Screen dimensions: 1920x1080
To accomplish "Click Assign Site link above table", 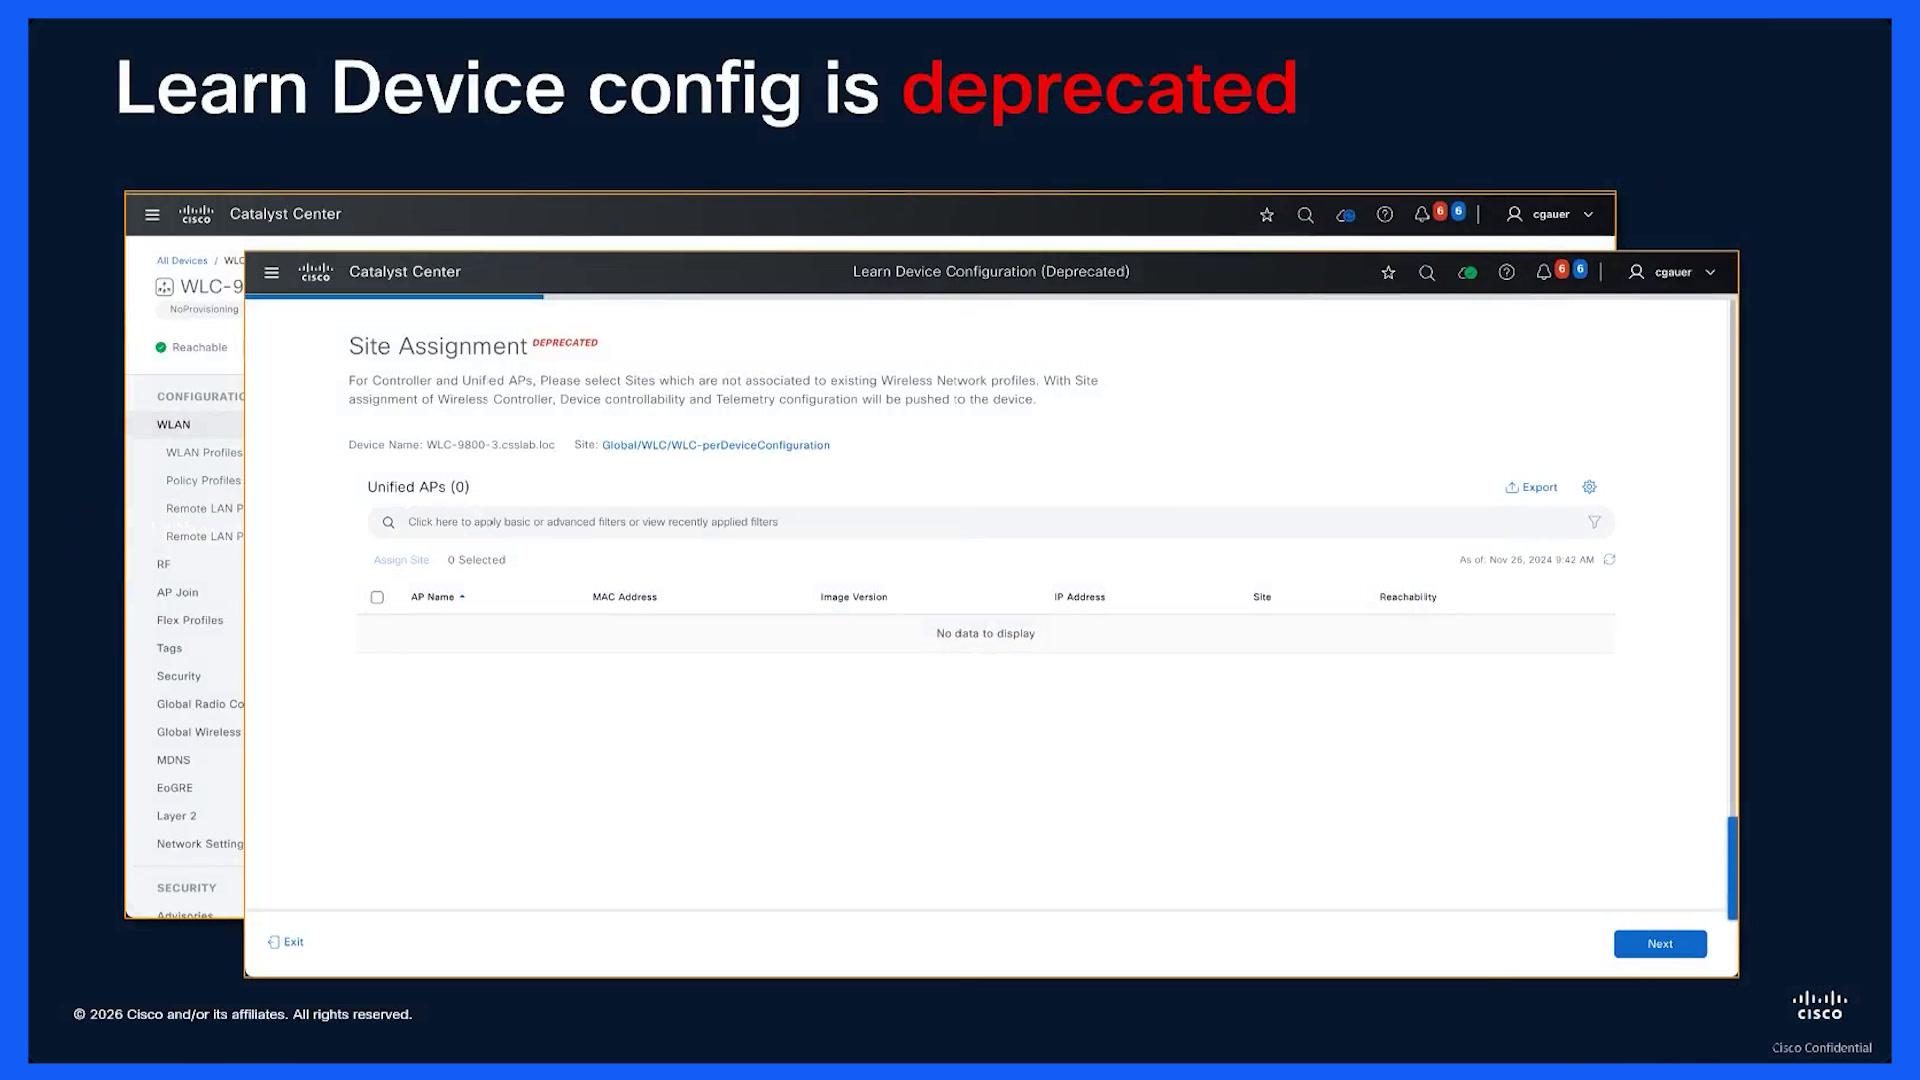I will 401,560.
